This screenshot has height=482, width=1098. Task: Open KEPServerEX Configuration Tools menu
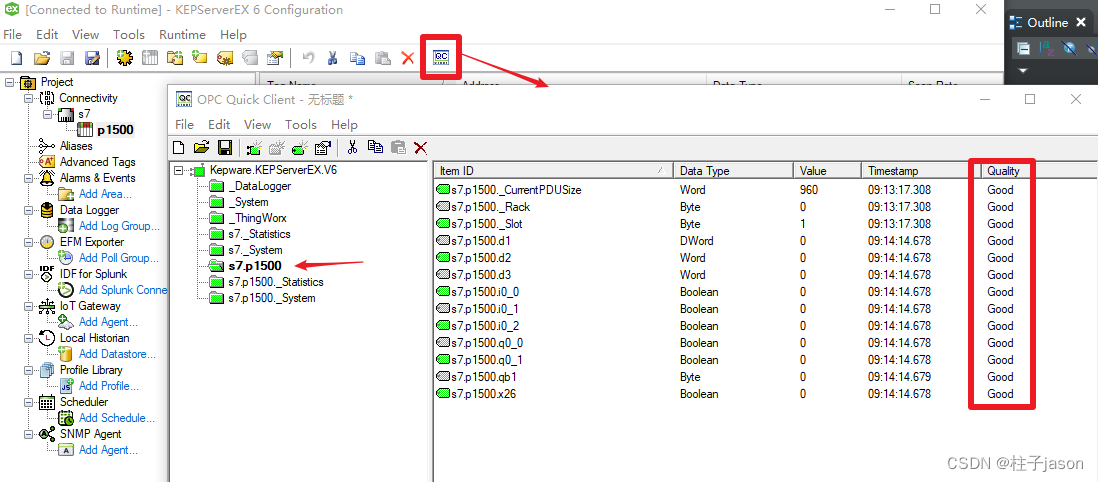(129, 34)
